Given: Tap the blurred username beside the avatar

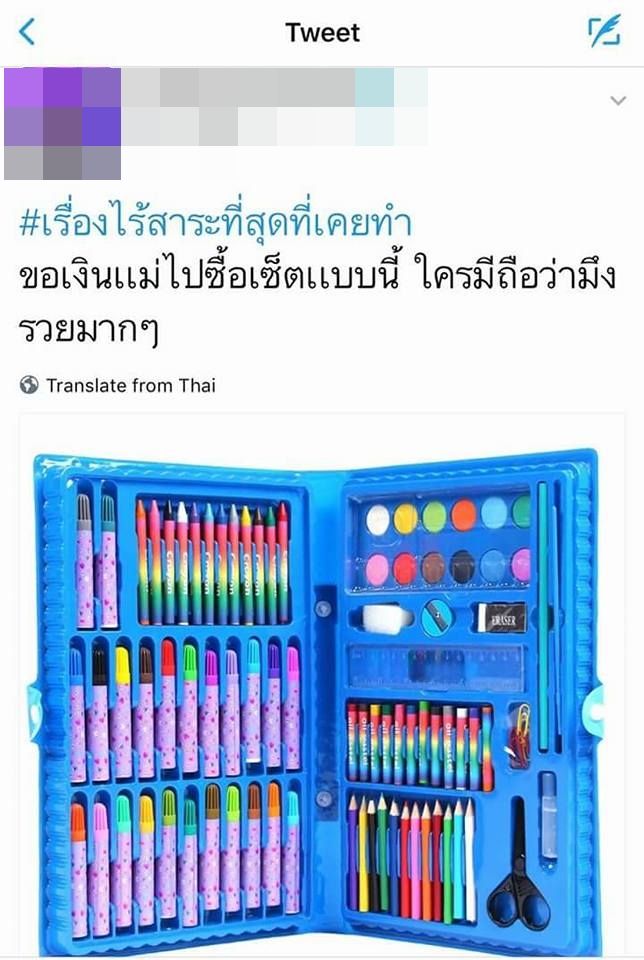Looking at the screenshot, I should [x=274, y=107].
